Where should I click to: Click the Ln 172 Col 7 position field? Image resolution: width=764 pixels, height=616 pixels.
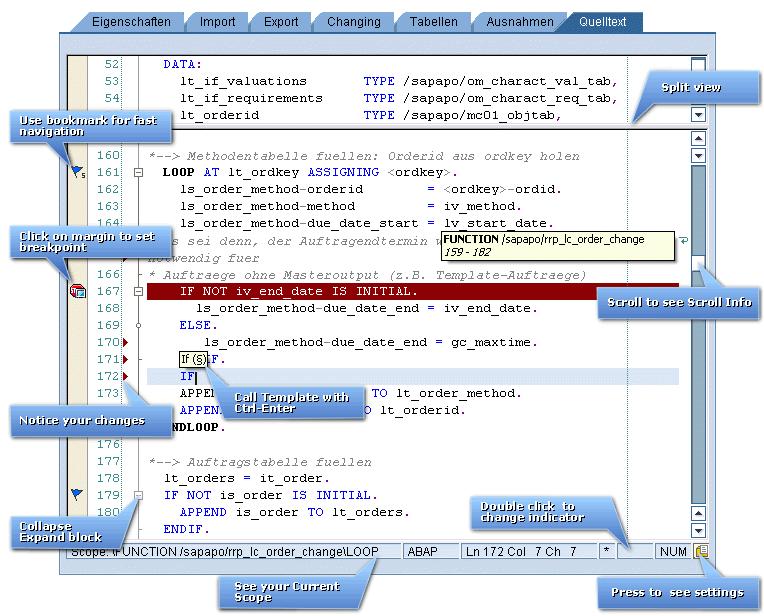pyautogui.click(x=529, y=552)
